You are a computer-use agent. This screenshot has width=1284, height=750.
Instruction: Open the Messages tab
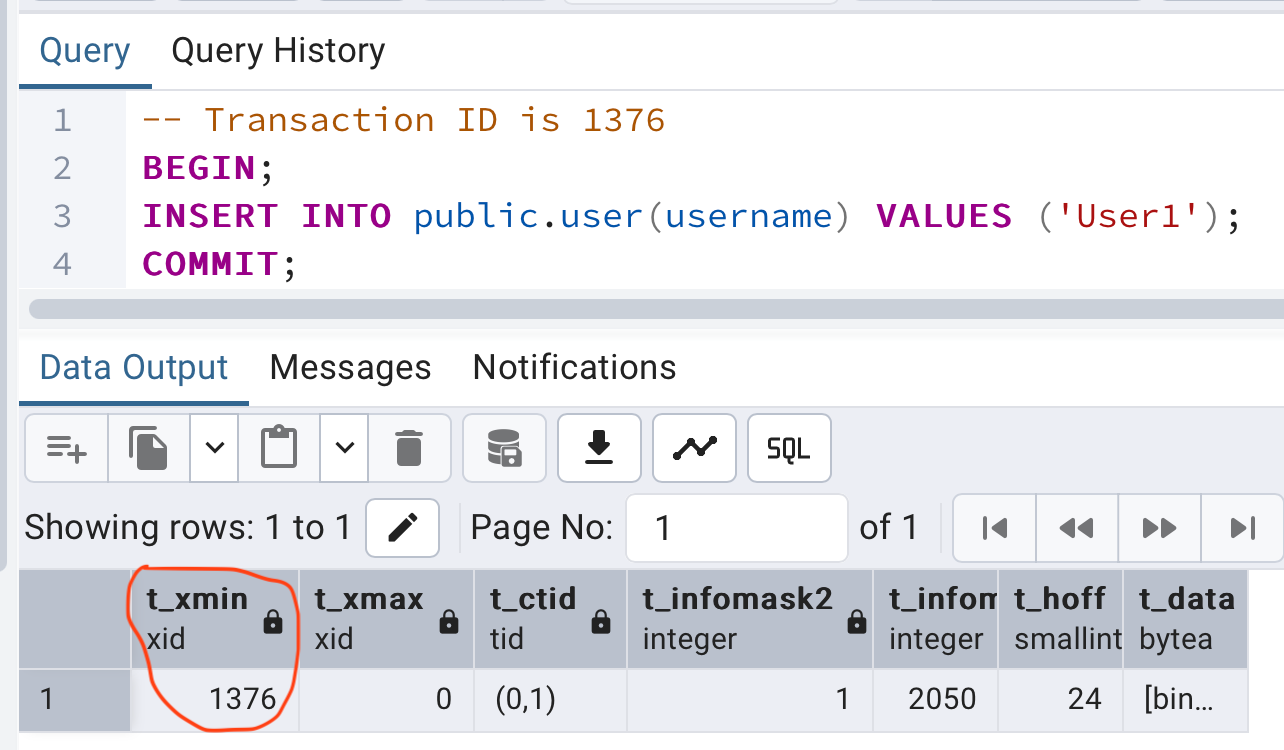pyautogui.click(x=350, y=368)
